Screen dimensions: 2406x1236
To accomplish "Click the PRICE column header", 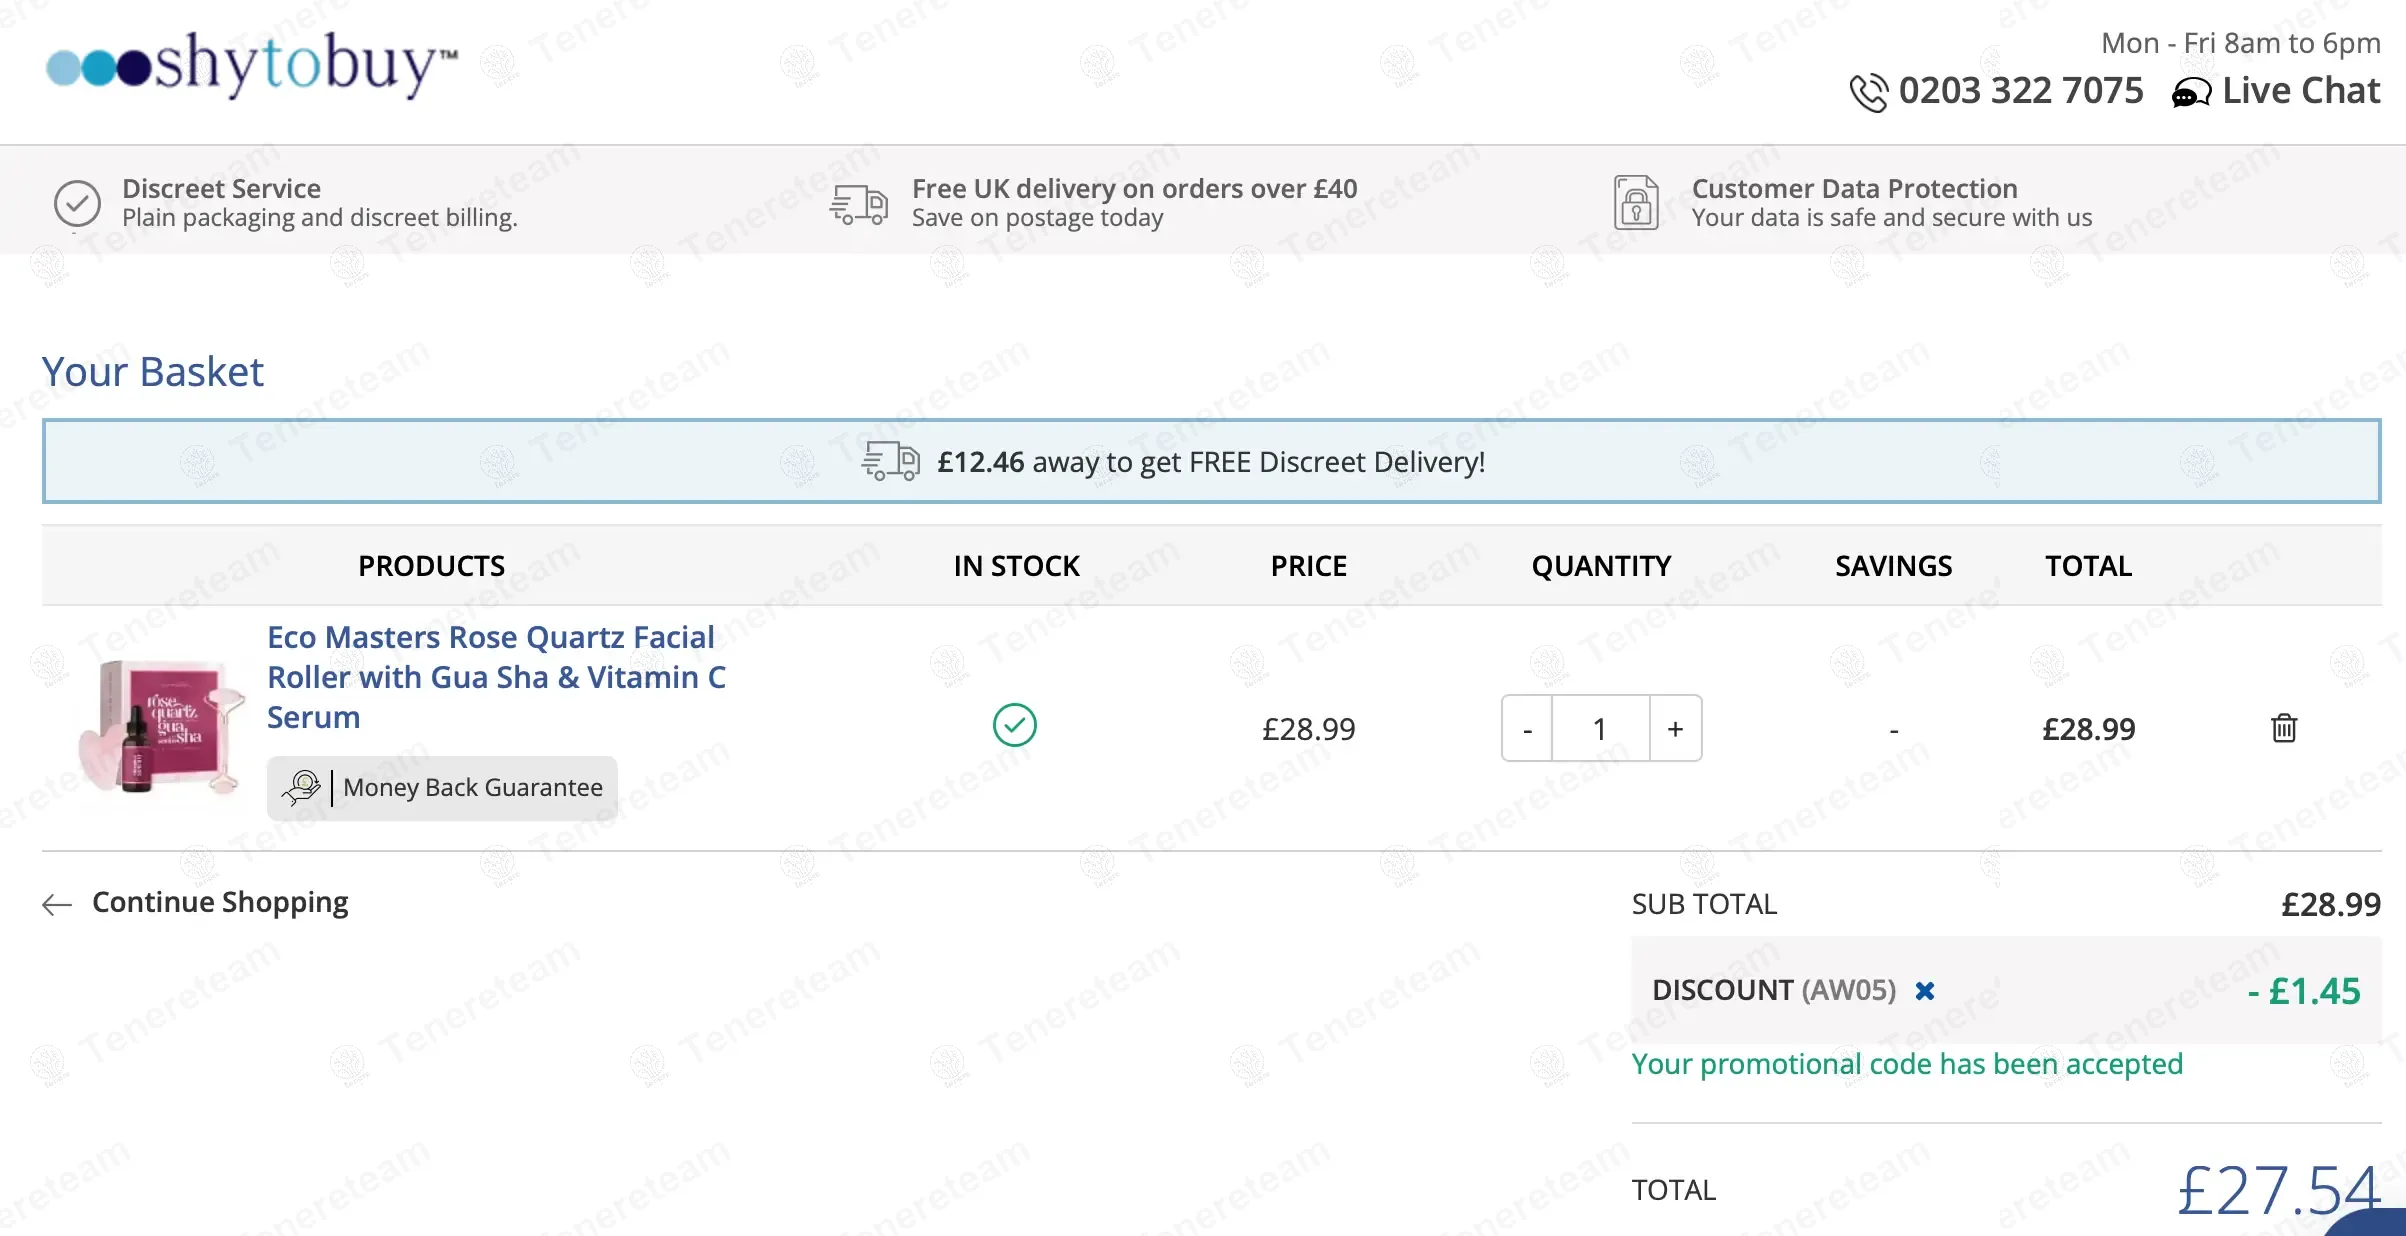I will [1309, 566].
